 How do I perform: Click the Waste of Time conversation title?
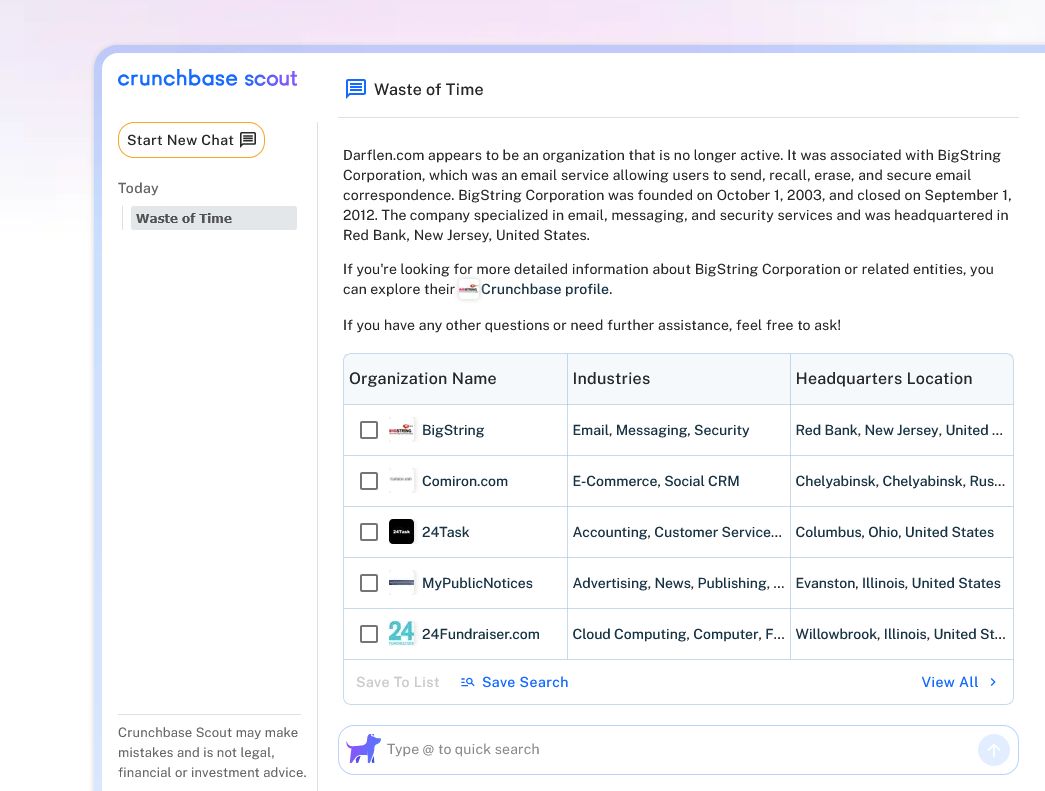429,89
